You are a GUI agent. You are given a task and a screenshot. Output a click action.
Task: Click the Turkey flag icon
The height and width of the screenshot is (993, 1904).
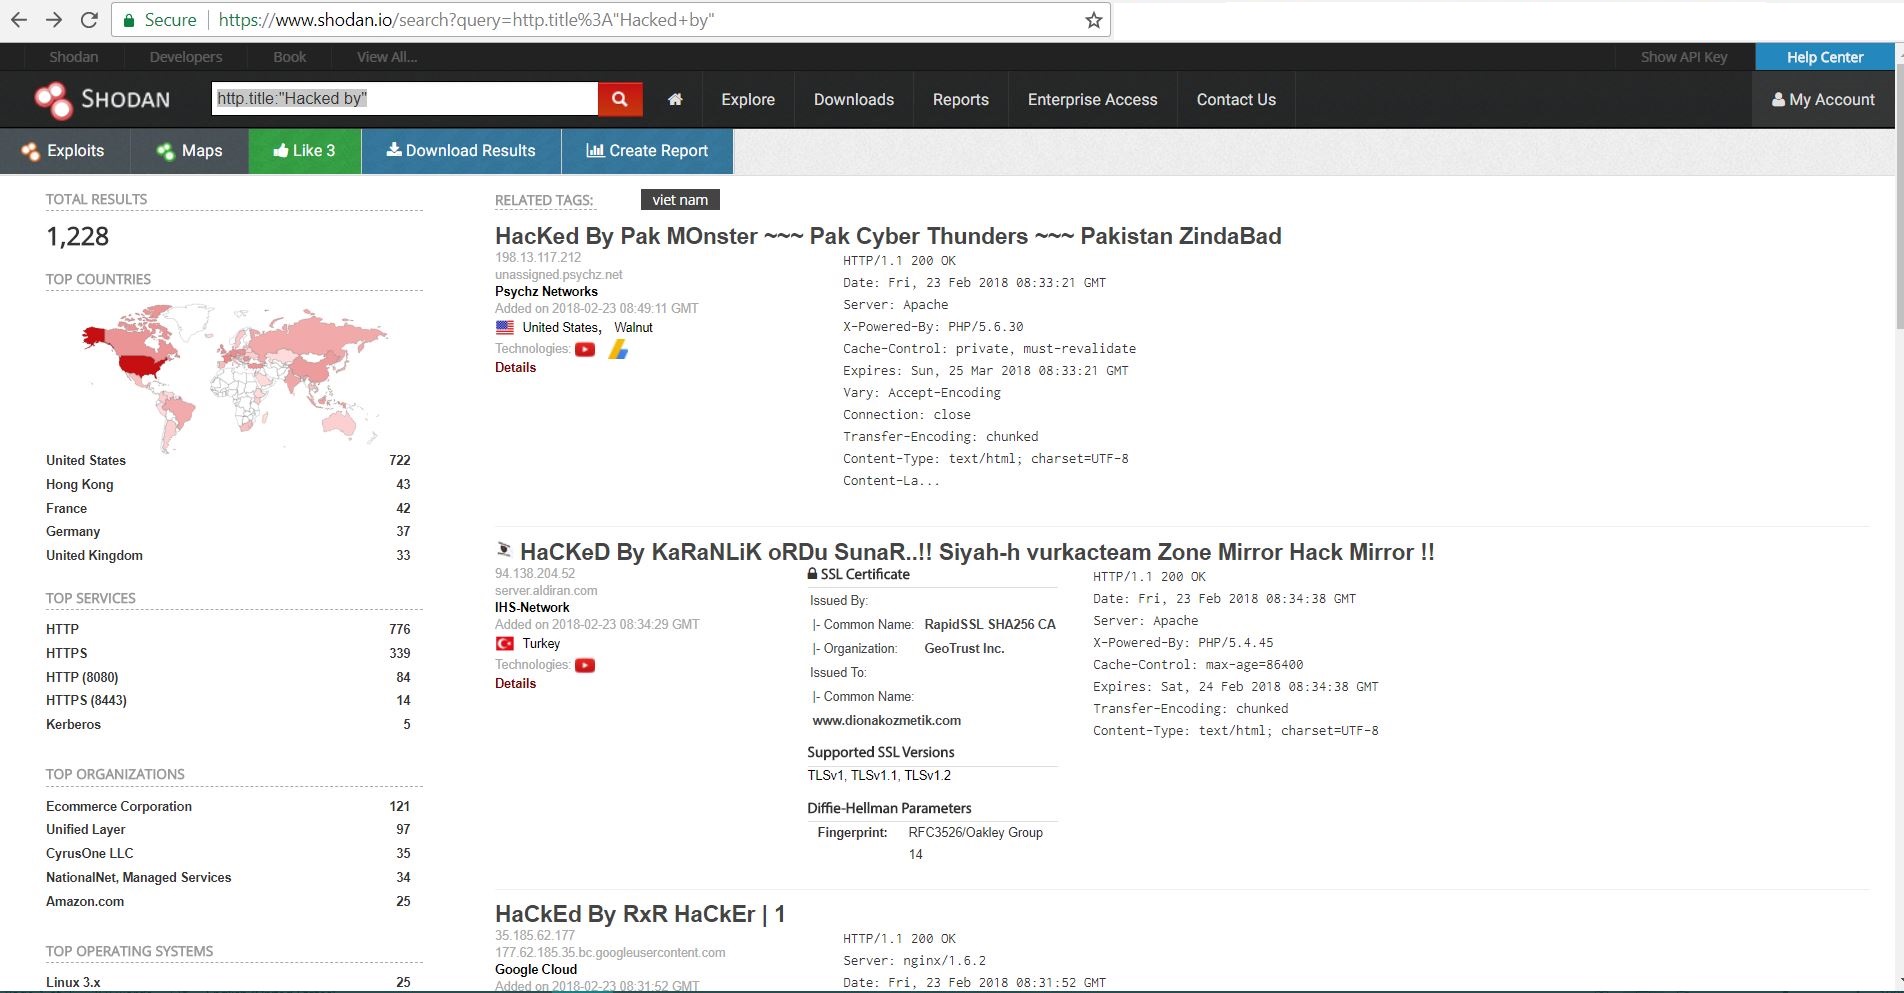[505, 643]
